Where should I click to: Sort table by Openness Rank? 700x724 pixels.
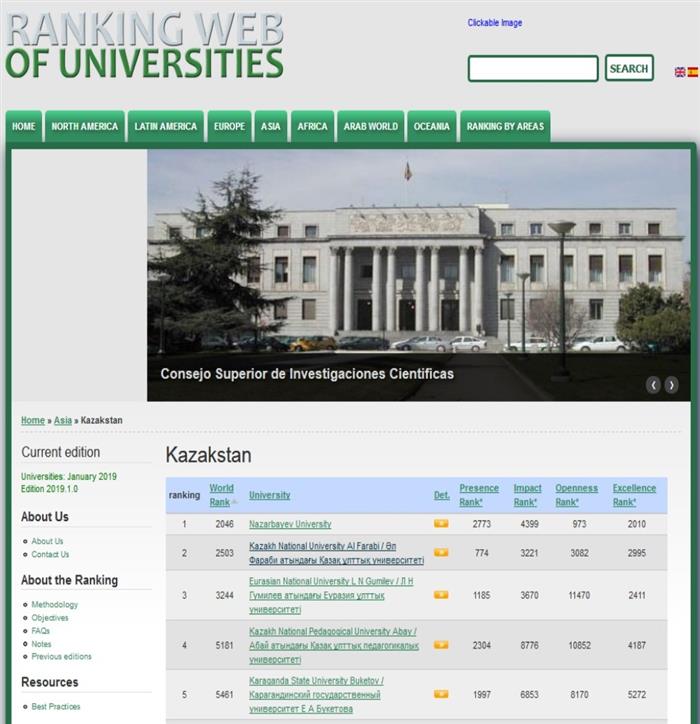point(576,495)
